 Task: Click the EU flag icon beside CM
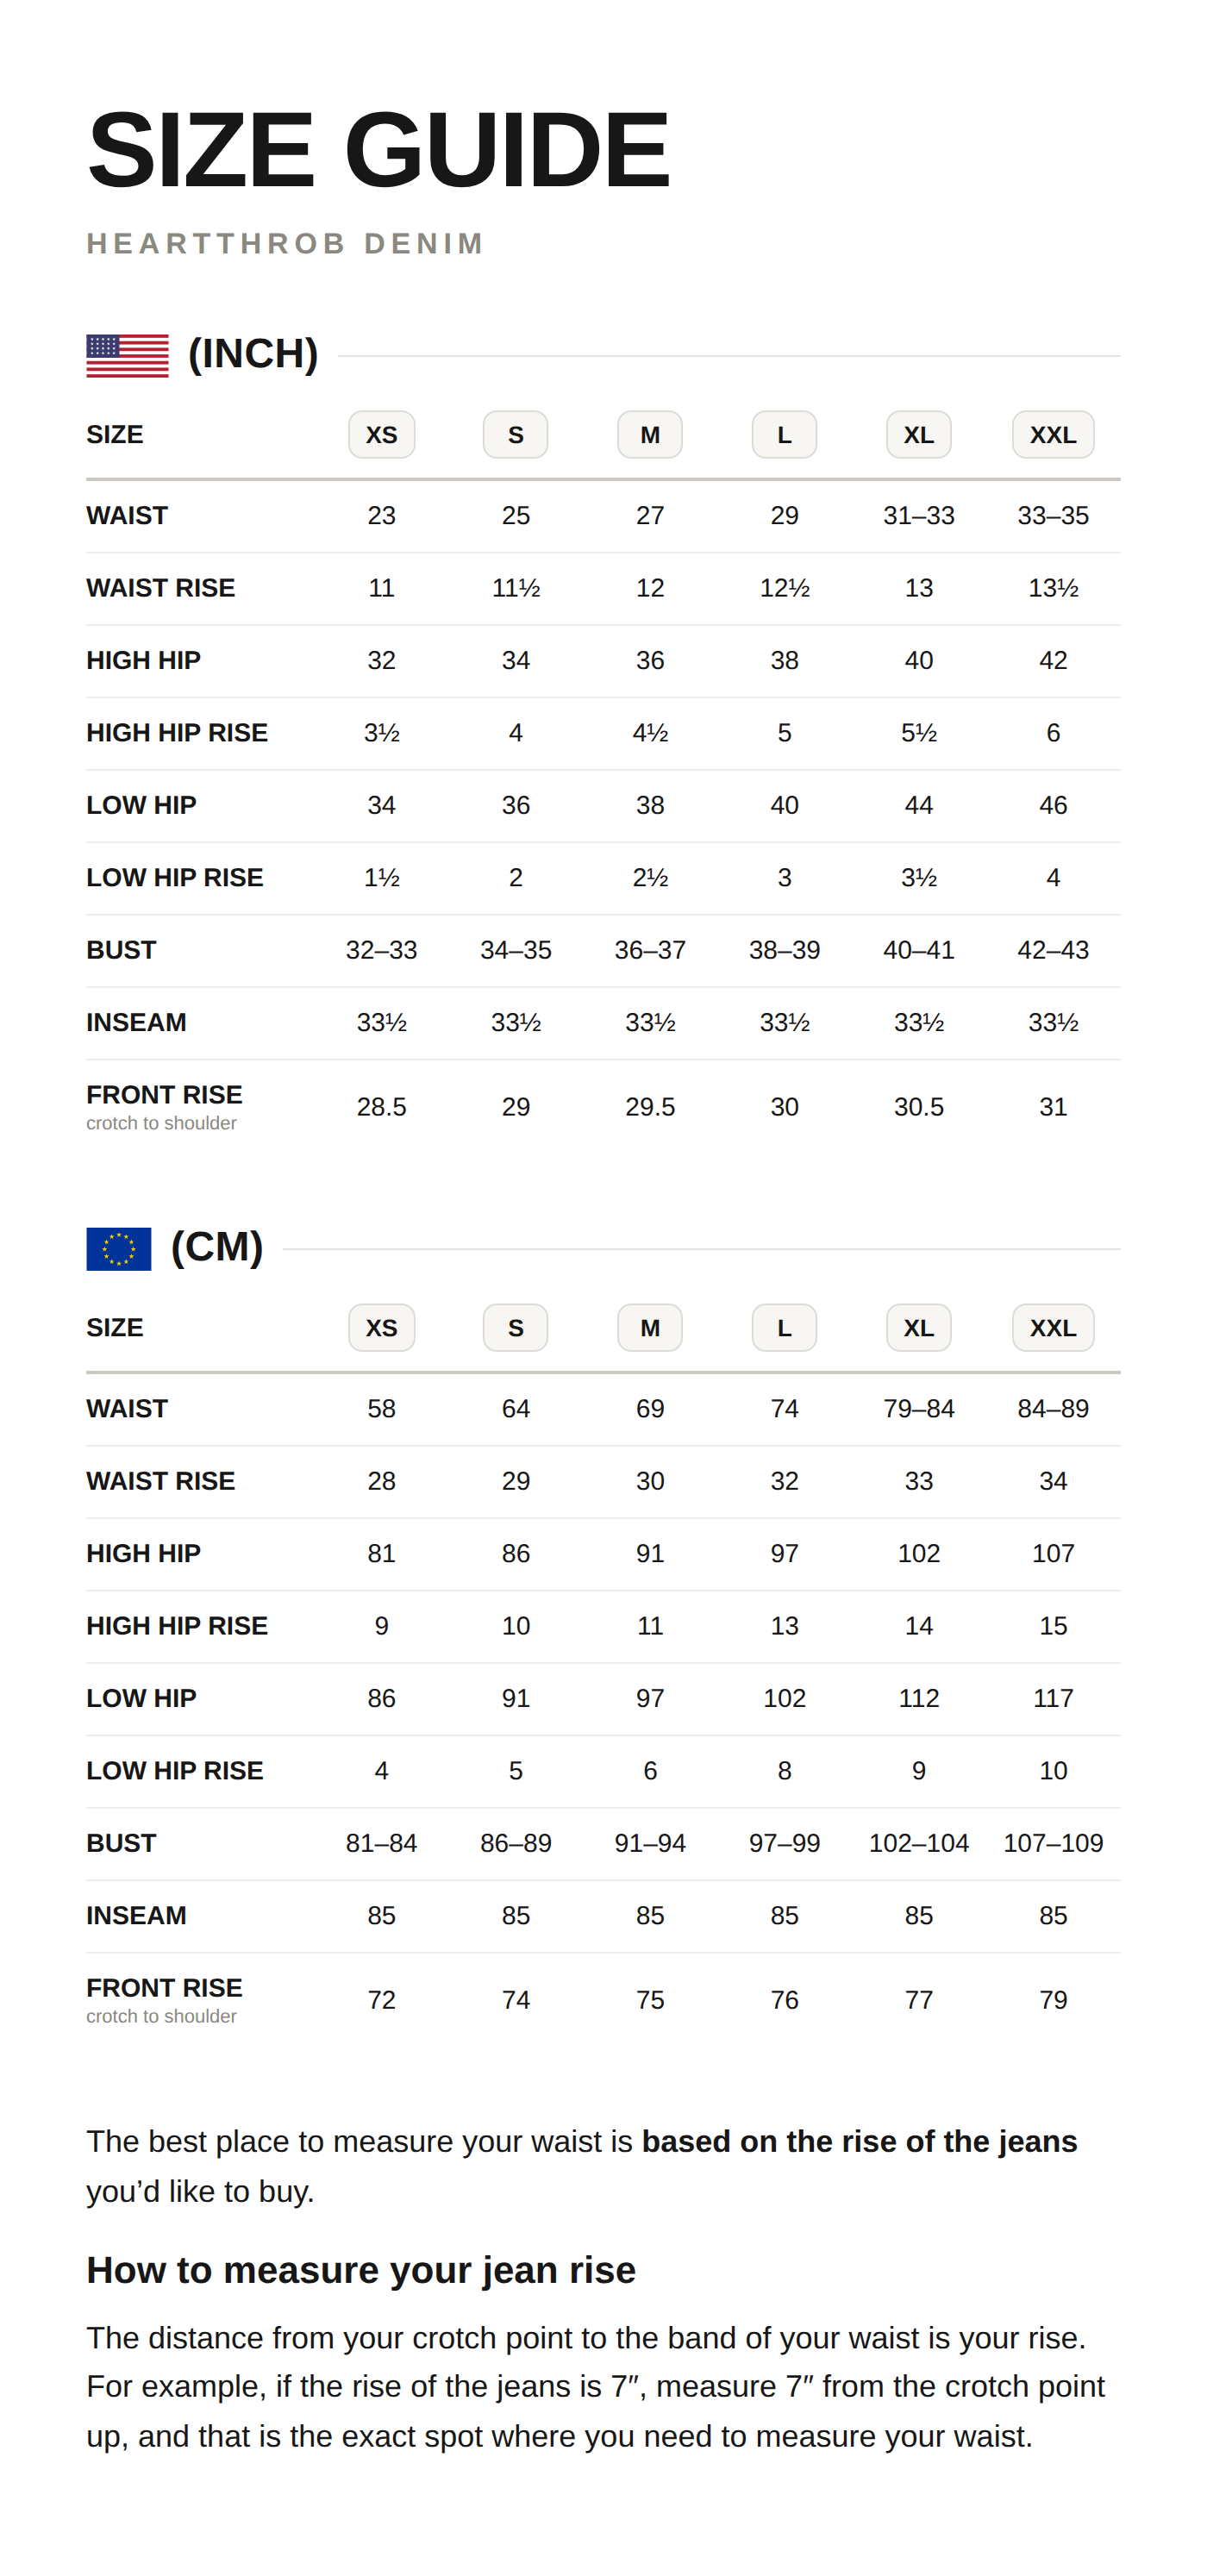[118, 1248]
